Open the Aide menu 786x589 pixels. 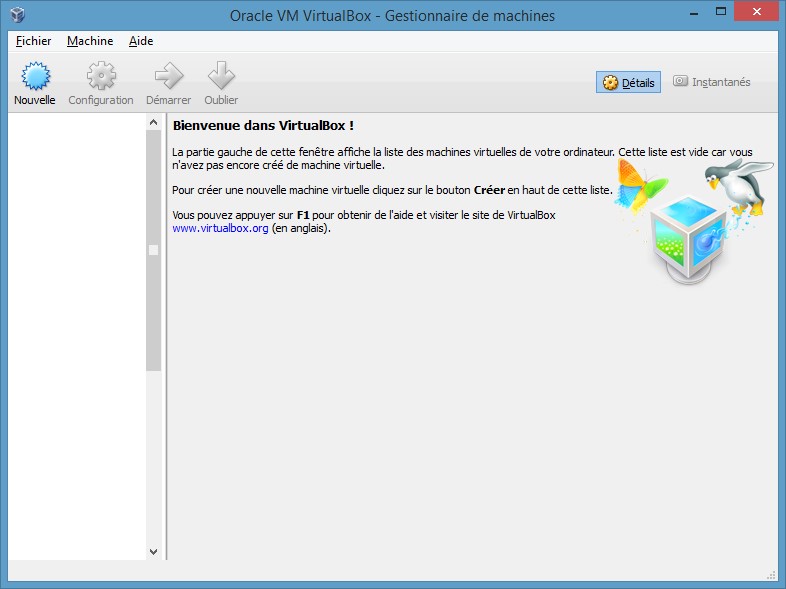point(141,41)
